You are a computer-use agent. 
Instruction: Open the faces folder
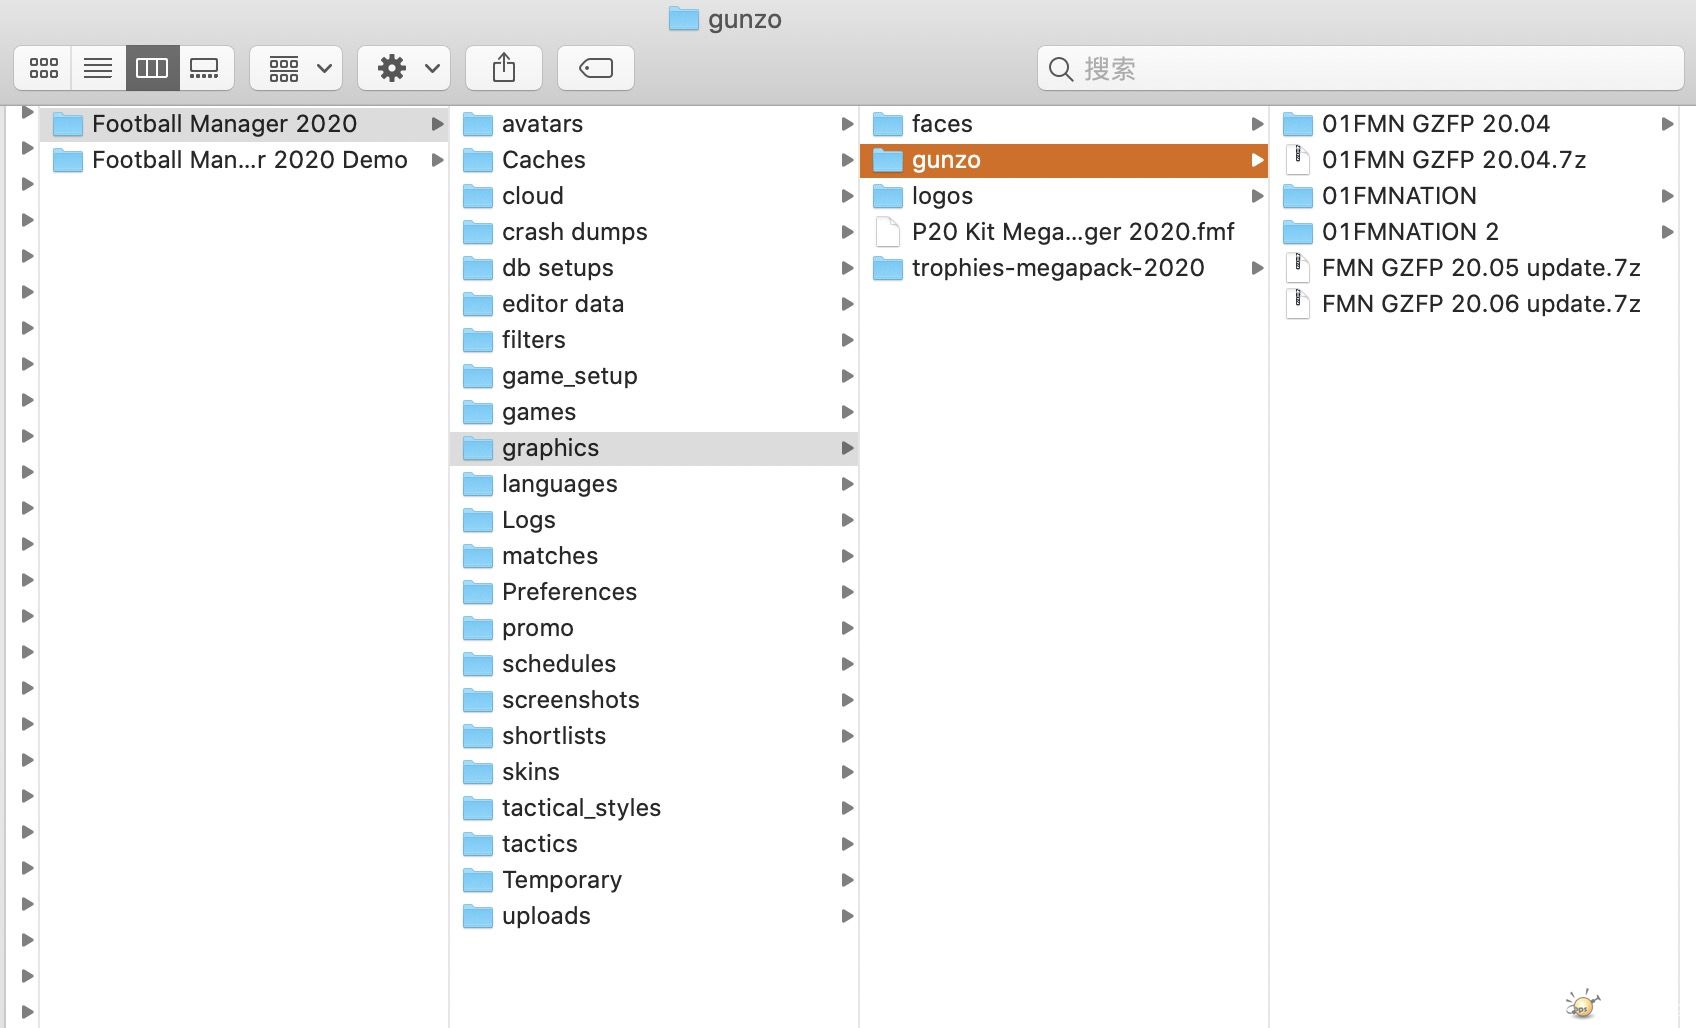[1064, 124]
